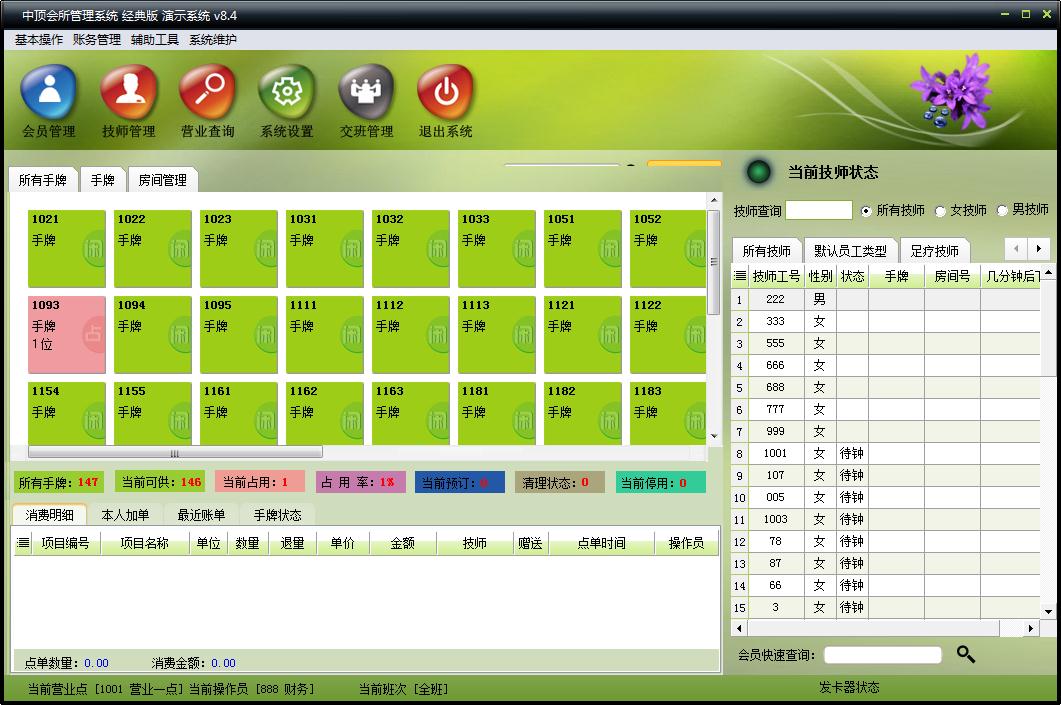The height and width of the screenshot is (705, 1061).
Task: Switch to 足疗技师 tab
Action: [x=934, y=251]
